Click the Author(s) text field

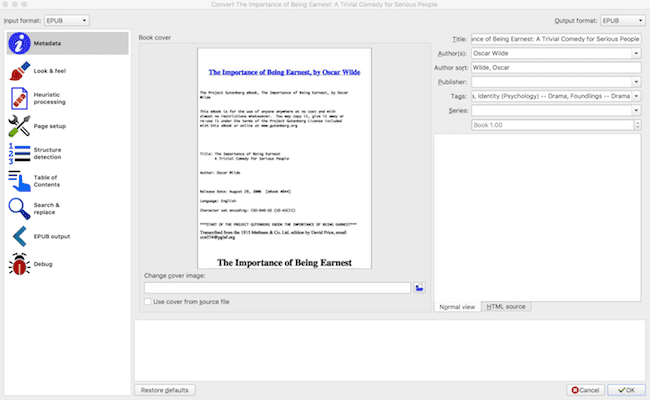click(x=551, y=53)
